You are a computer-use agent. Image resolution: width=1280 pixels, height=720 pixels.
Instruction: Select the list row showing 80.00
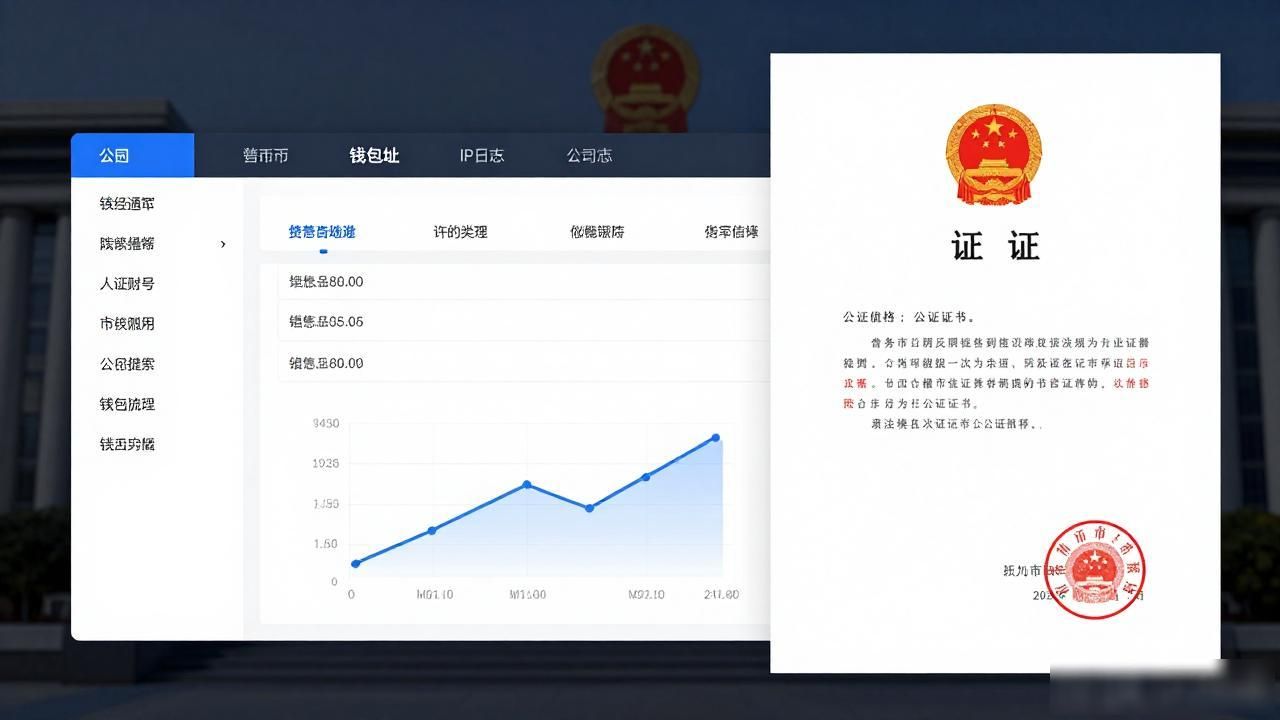523,282
